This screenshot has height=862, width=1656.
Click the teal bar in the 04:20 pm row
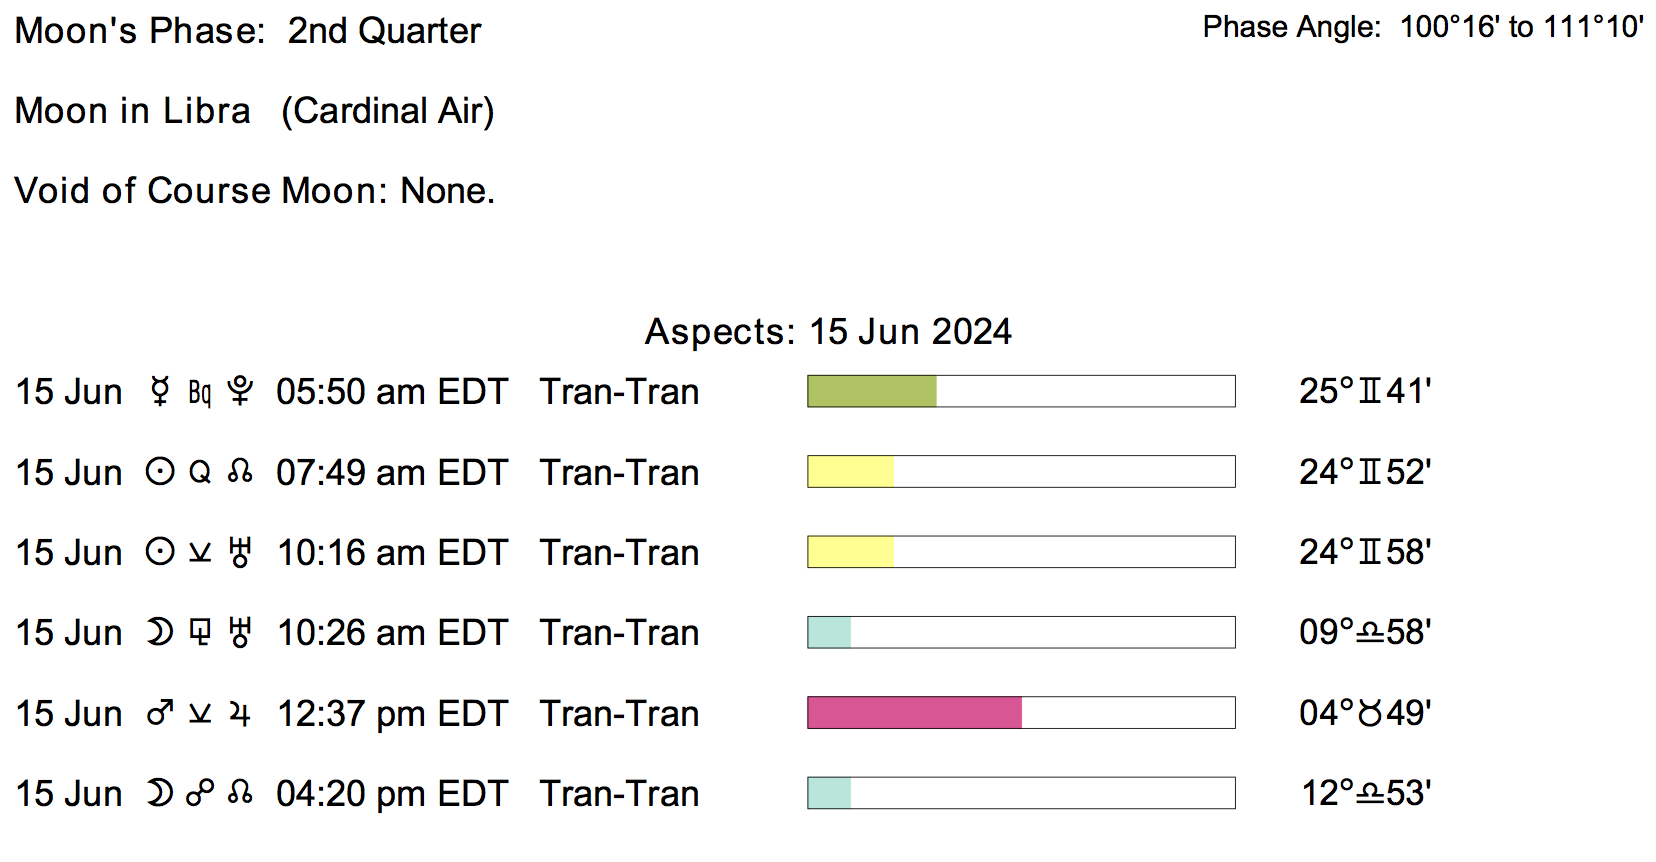829,793
